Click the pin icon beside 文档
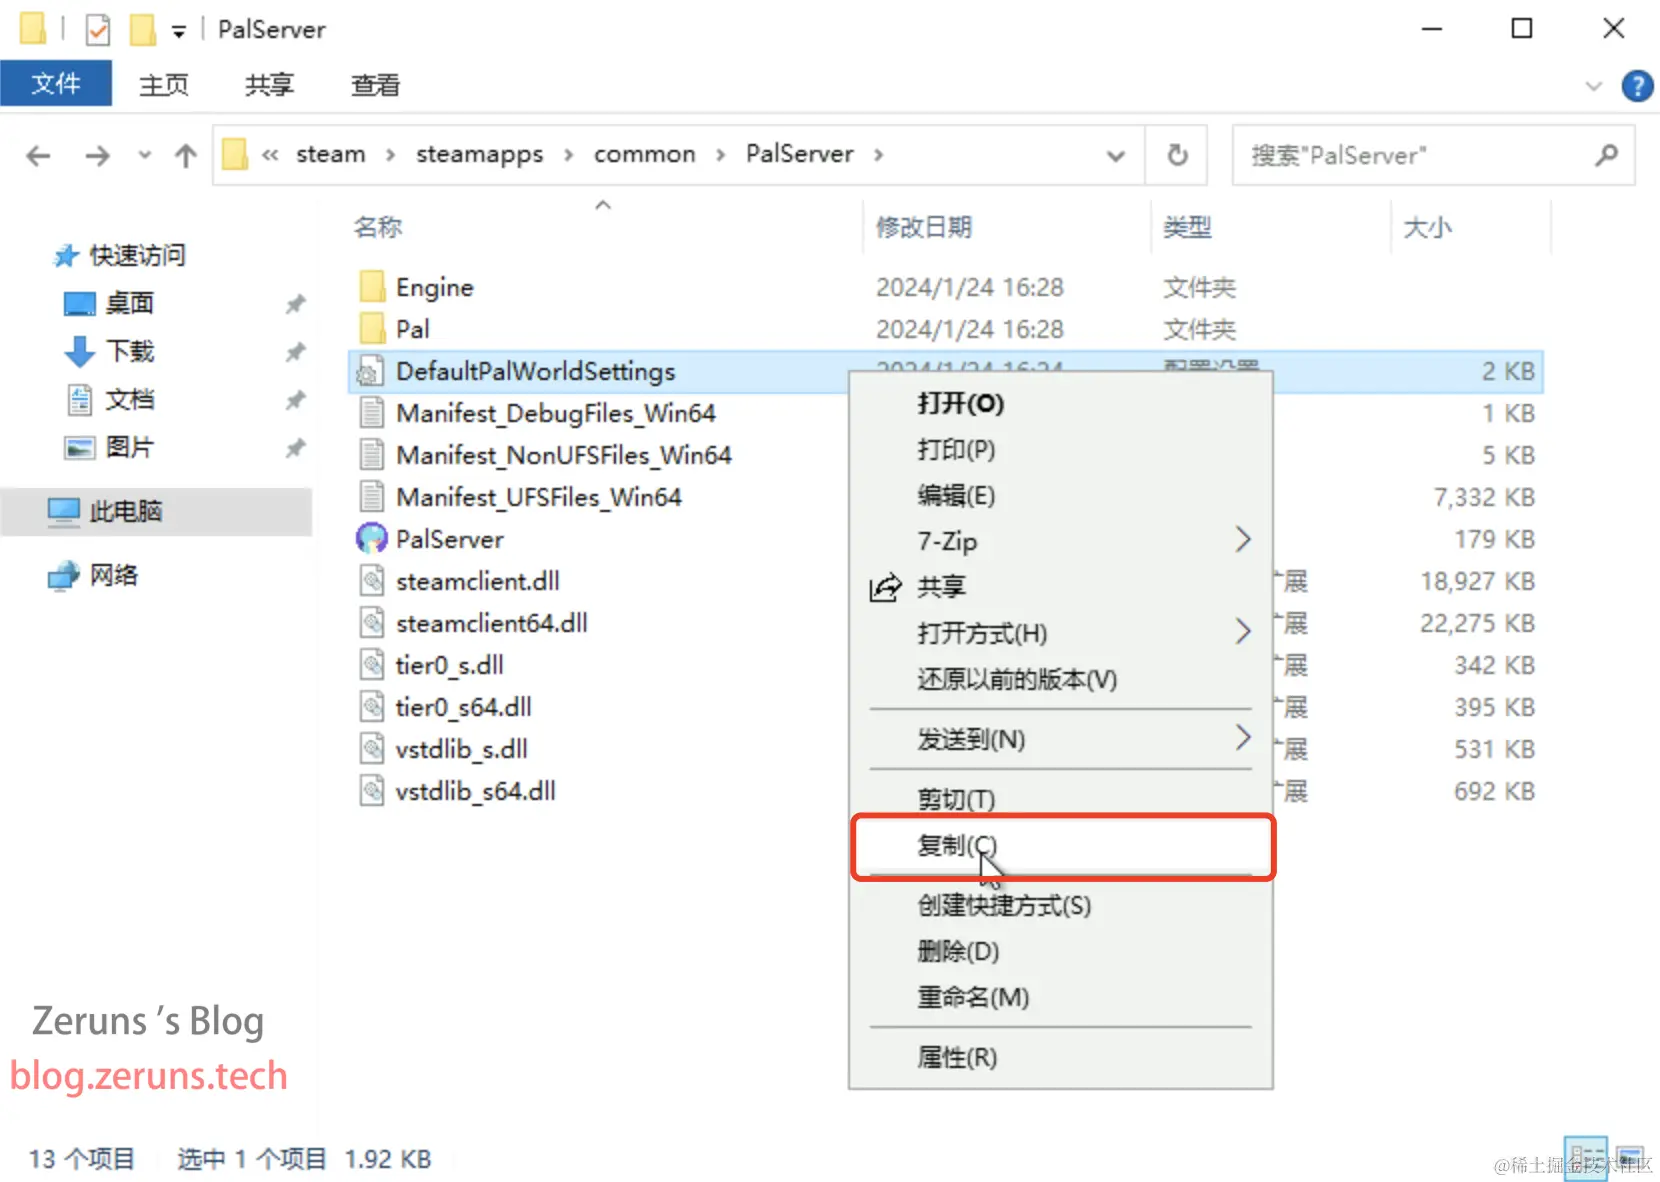1660x1182 pixels. (295, 400)
